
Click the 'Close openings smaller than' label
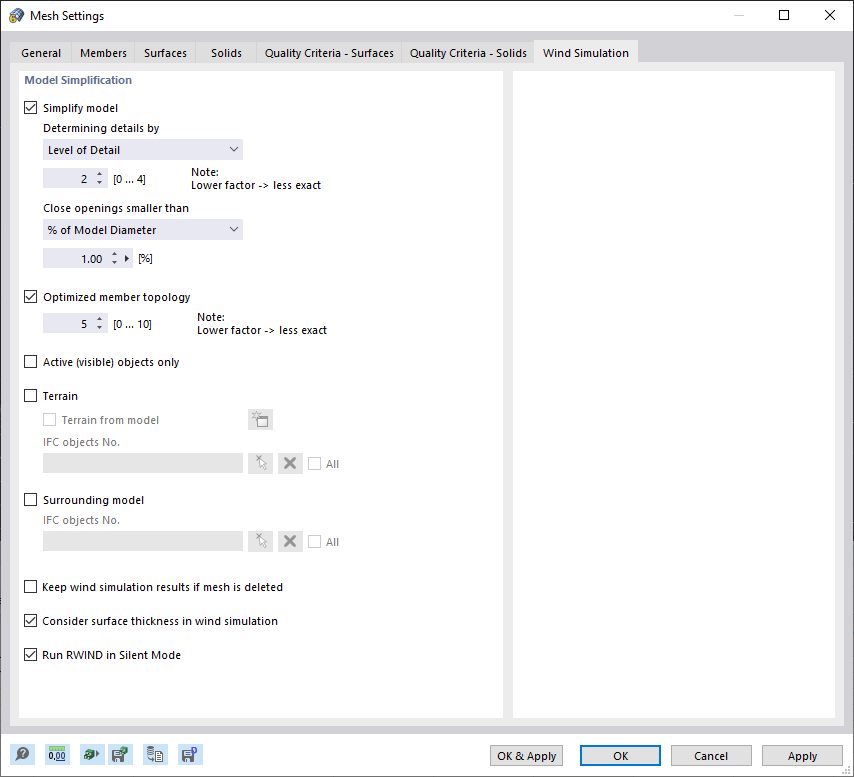tap(116, 208)
